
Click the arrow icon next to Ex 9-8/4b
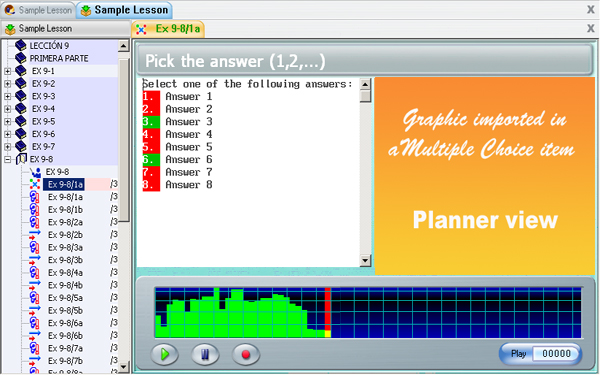[x=34, y=285]
